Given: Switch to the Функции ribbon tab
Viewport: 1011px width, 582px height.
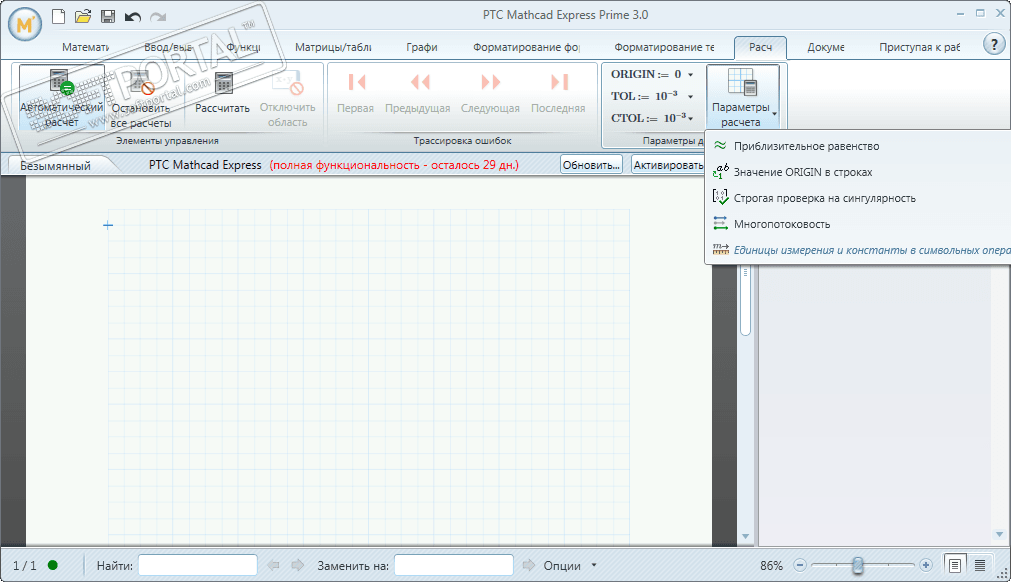Looking at the screenshot, I should coord(243,47).
